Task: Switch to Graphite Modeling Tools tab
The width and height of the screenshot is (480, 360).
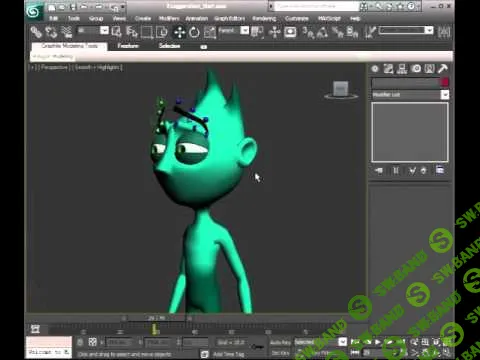Action: point(70,46)
